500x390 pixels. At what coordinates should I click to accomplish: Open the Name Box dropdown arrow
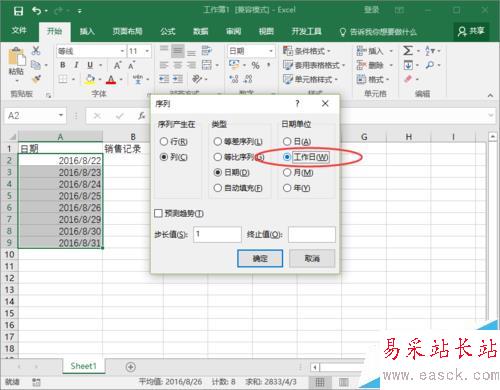(61, 115)
